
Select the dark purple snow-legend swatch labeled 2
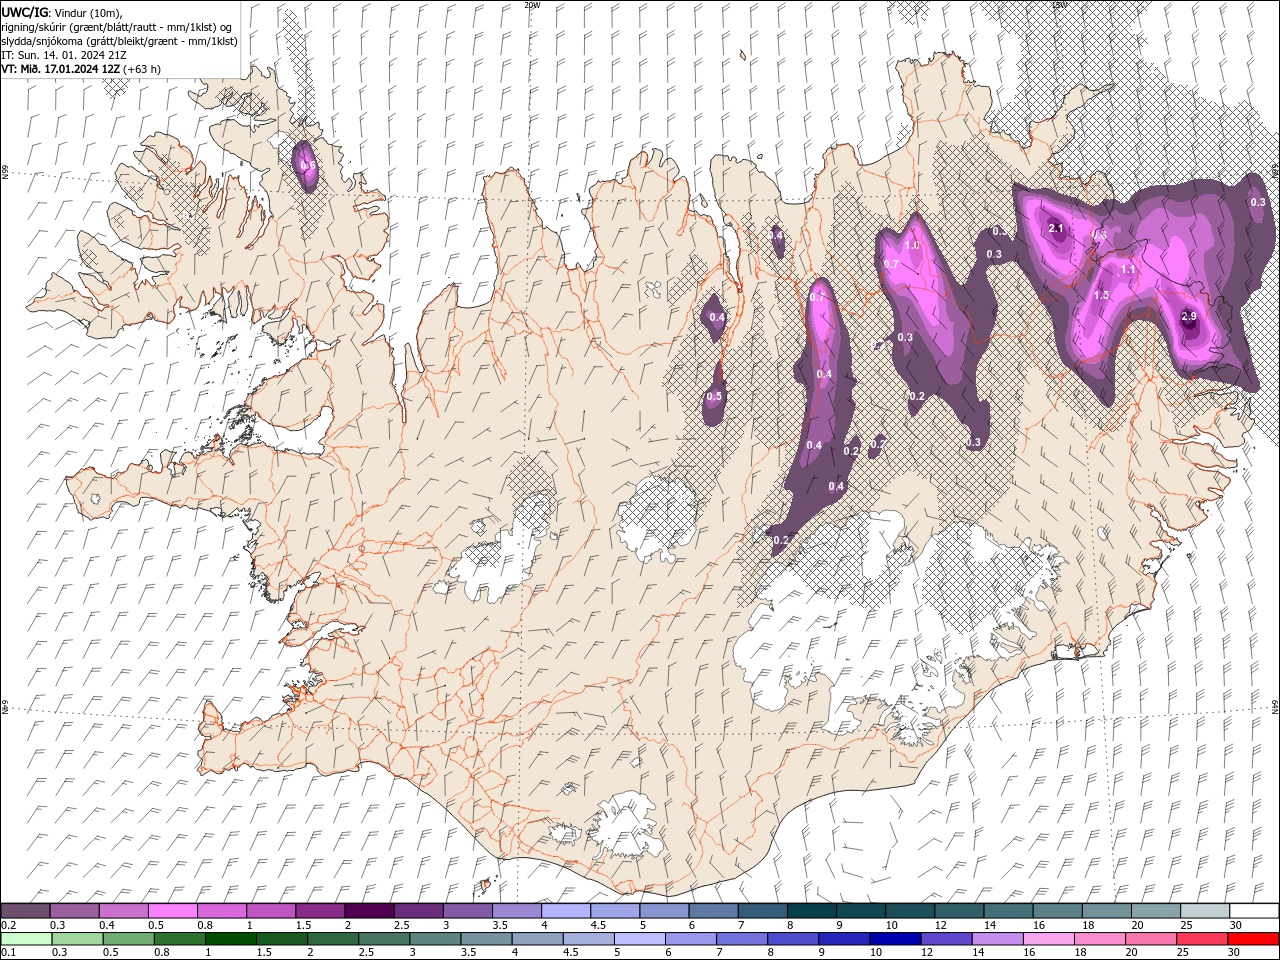point(368,911)
